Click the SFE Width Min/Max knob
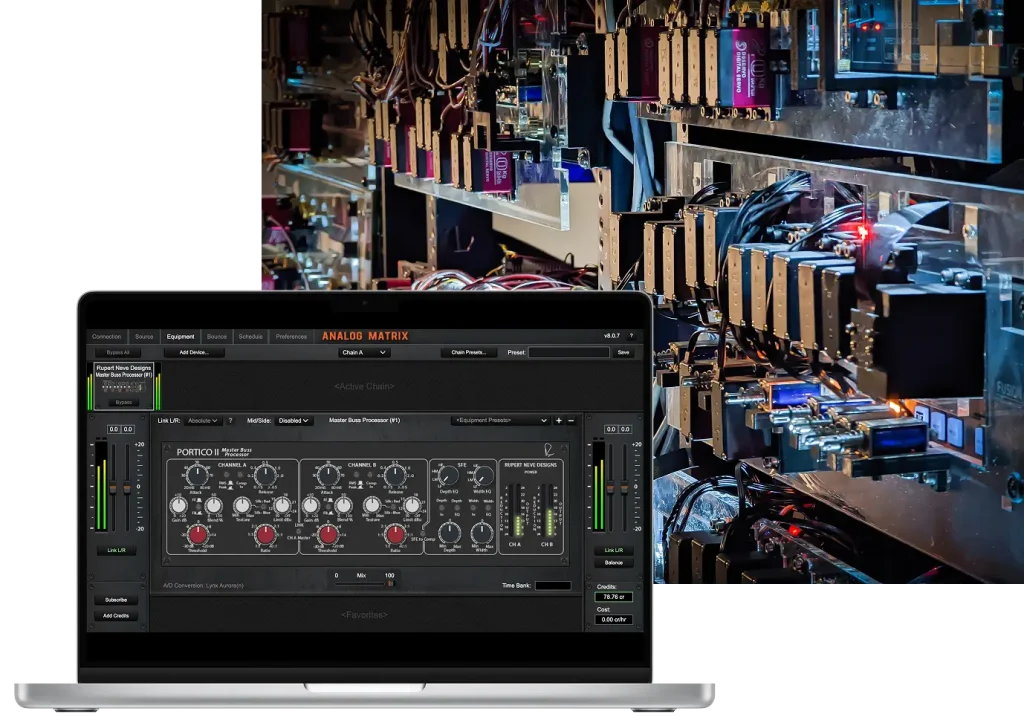The image size is (1024, 717). click(482, 533)
